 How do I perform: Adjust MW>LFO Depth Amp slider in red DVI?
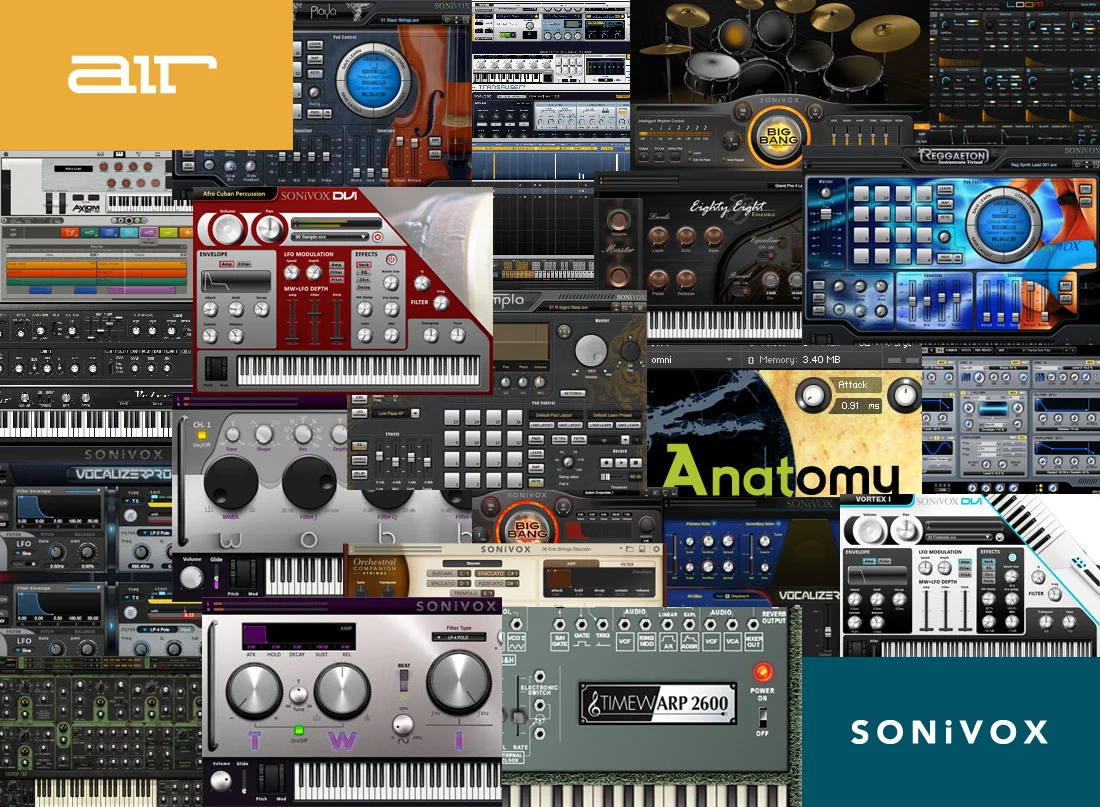click(293, 322)
